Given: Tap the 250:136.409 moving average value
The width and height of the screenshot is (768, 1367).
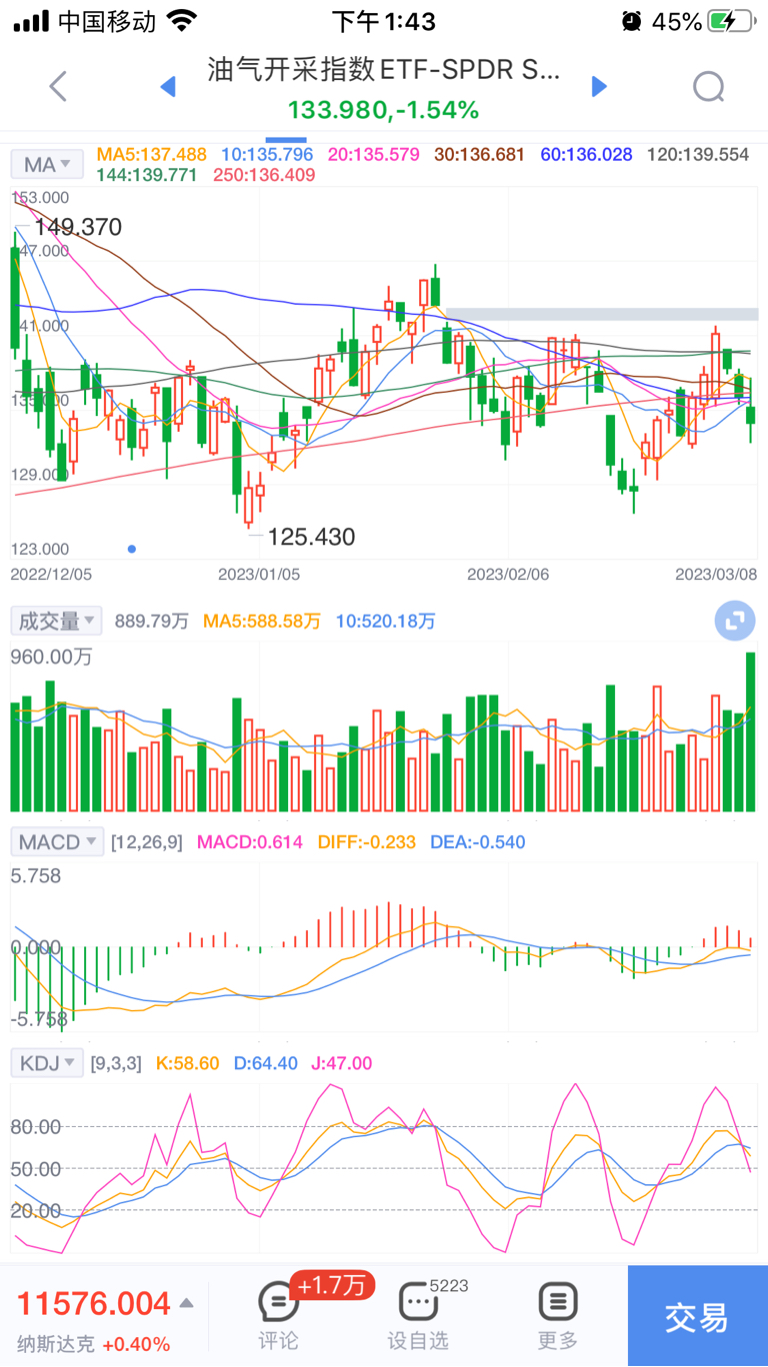Looking at the screenshot, I should tap(263, 175).
